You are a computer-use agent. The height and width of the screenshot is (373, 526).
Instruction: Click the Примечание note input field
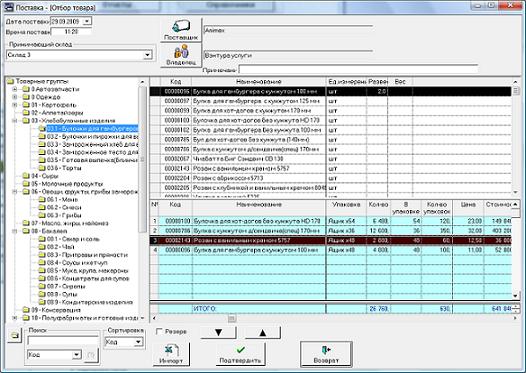[358, 70]
